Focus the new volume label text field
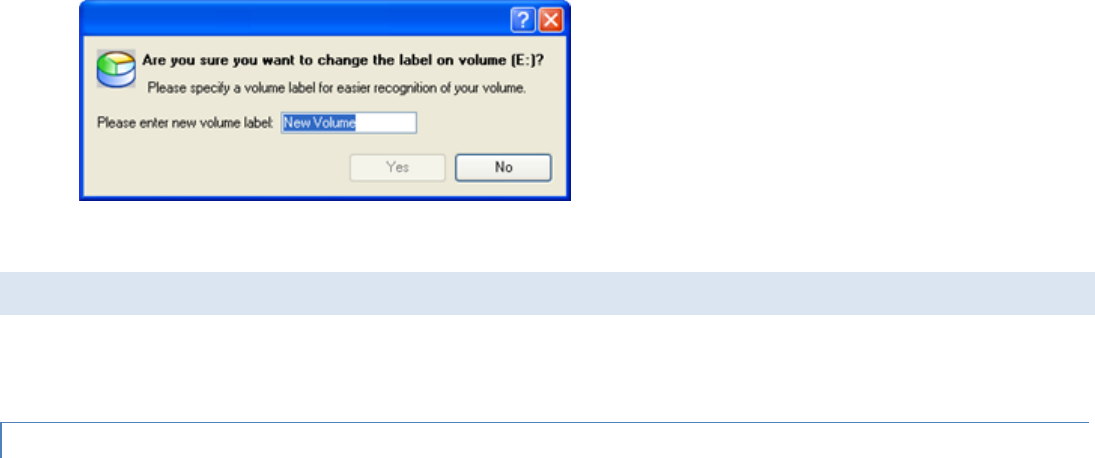Viewport: 1095px width, 458px height. (x=348, y=124)
